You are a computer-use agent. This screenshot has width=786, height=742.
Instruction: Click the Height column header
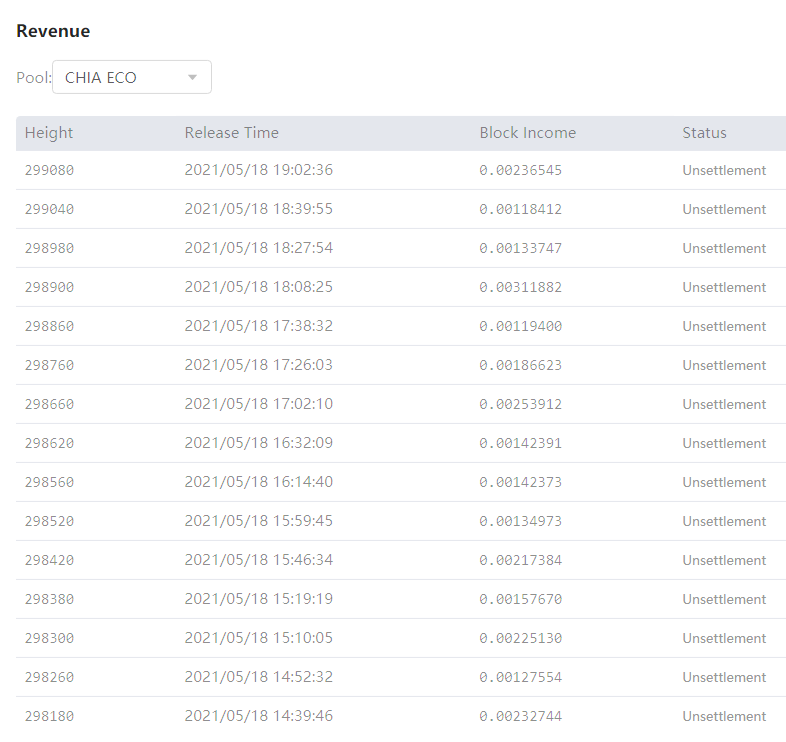point(49,133)
